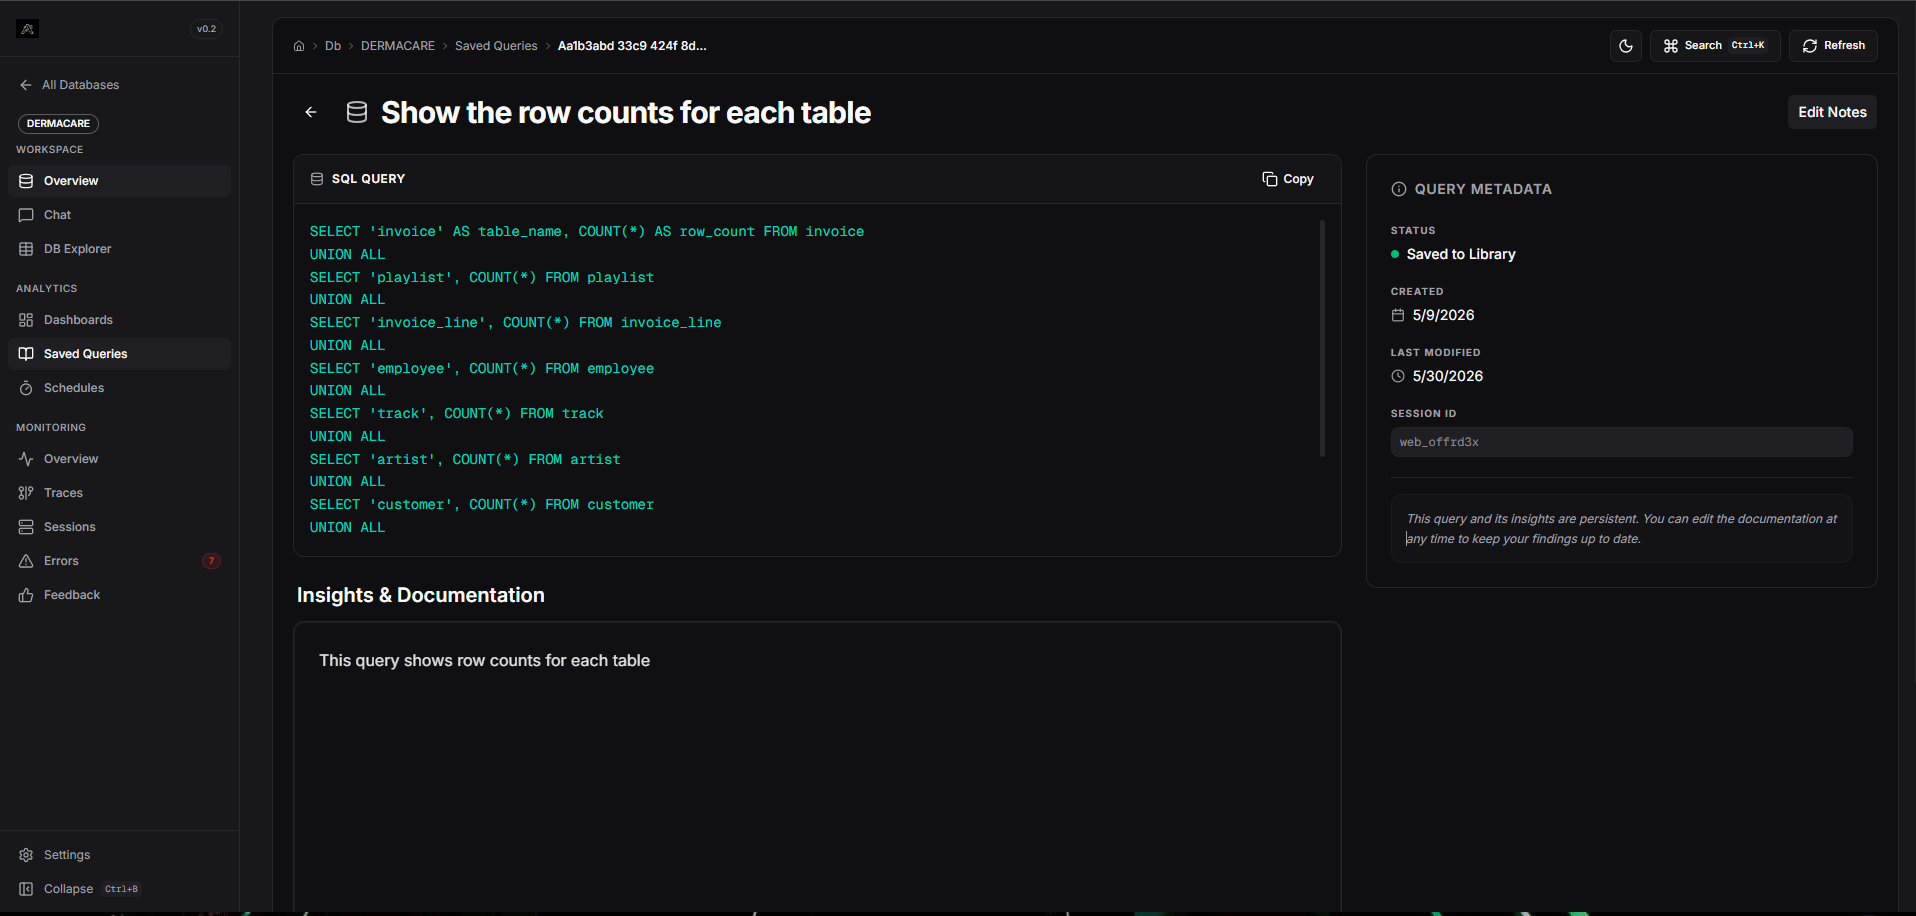
Task: Open DB Explorer
Action: pos(119,249)
